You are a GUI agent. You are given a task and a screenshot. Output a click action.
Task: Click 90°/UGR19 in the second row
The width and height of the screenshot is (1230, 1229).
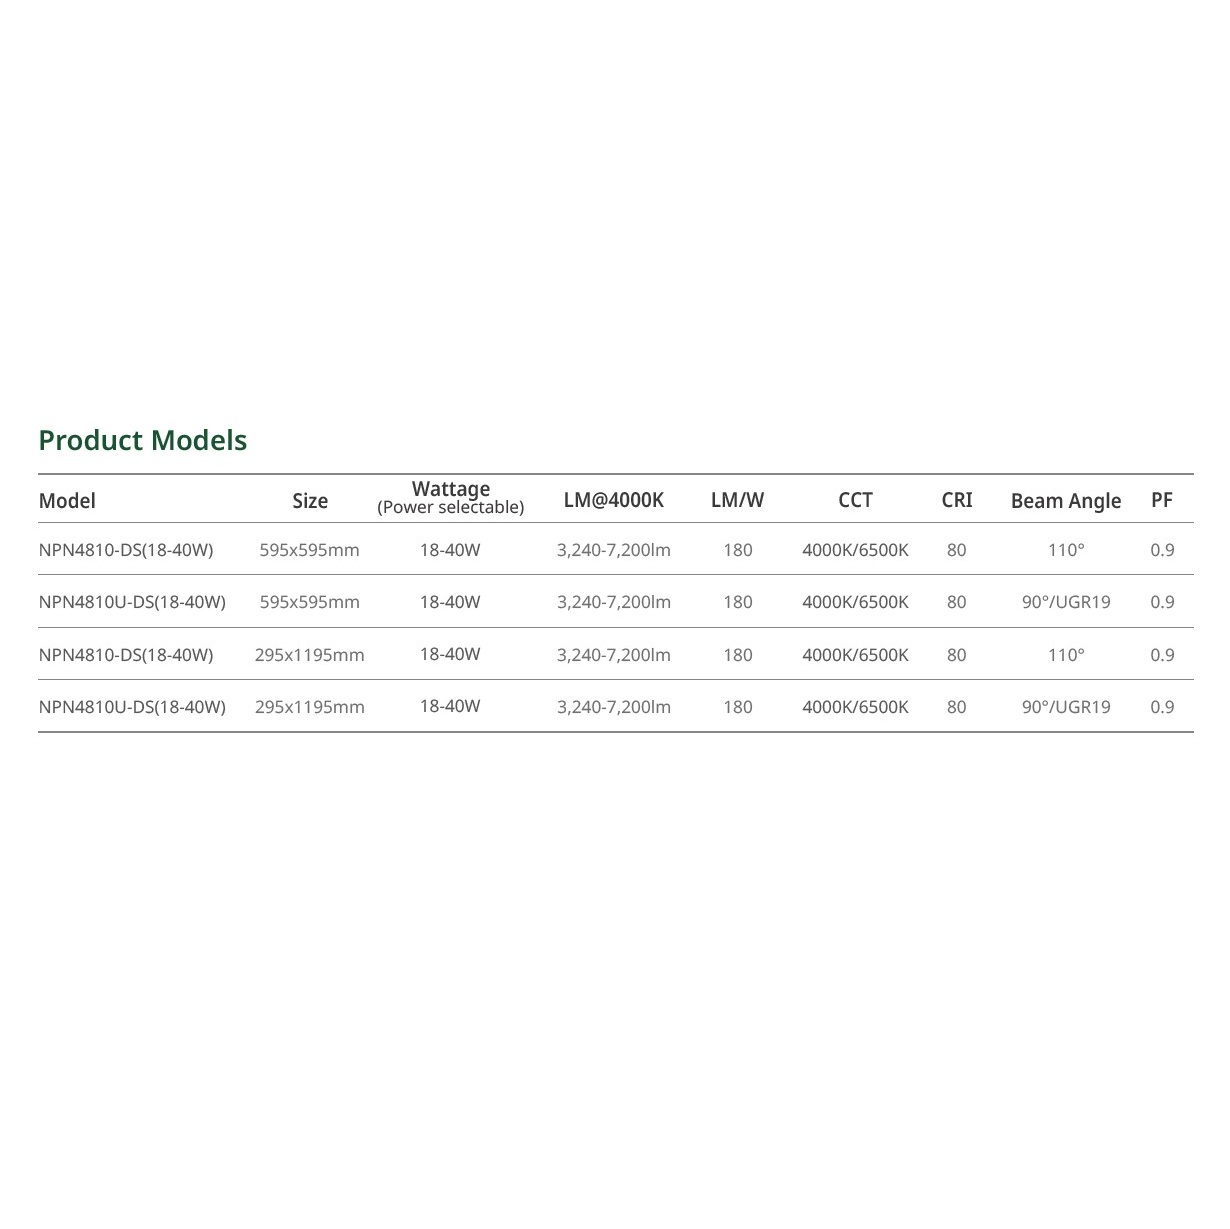(1066, 602)
